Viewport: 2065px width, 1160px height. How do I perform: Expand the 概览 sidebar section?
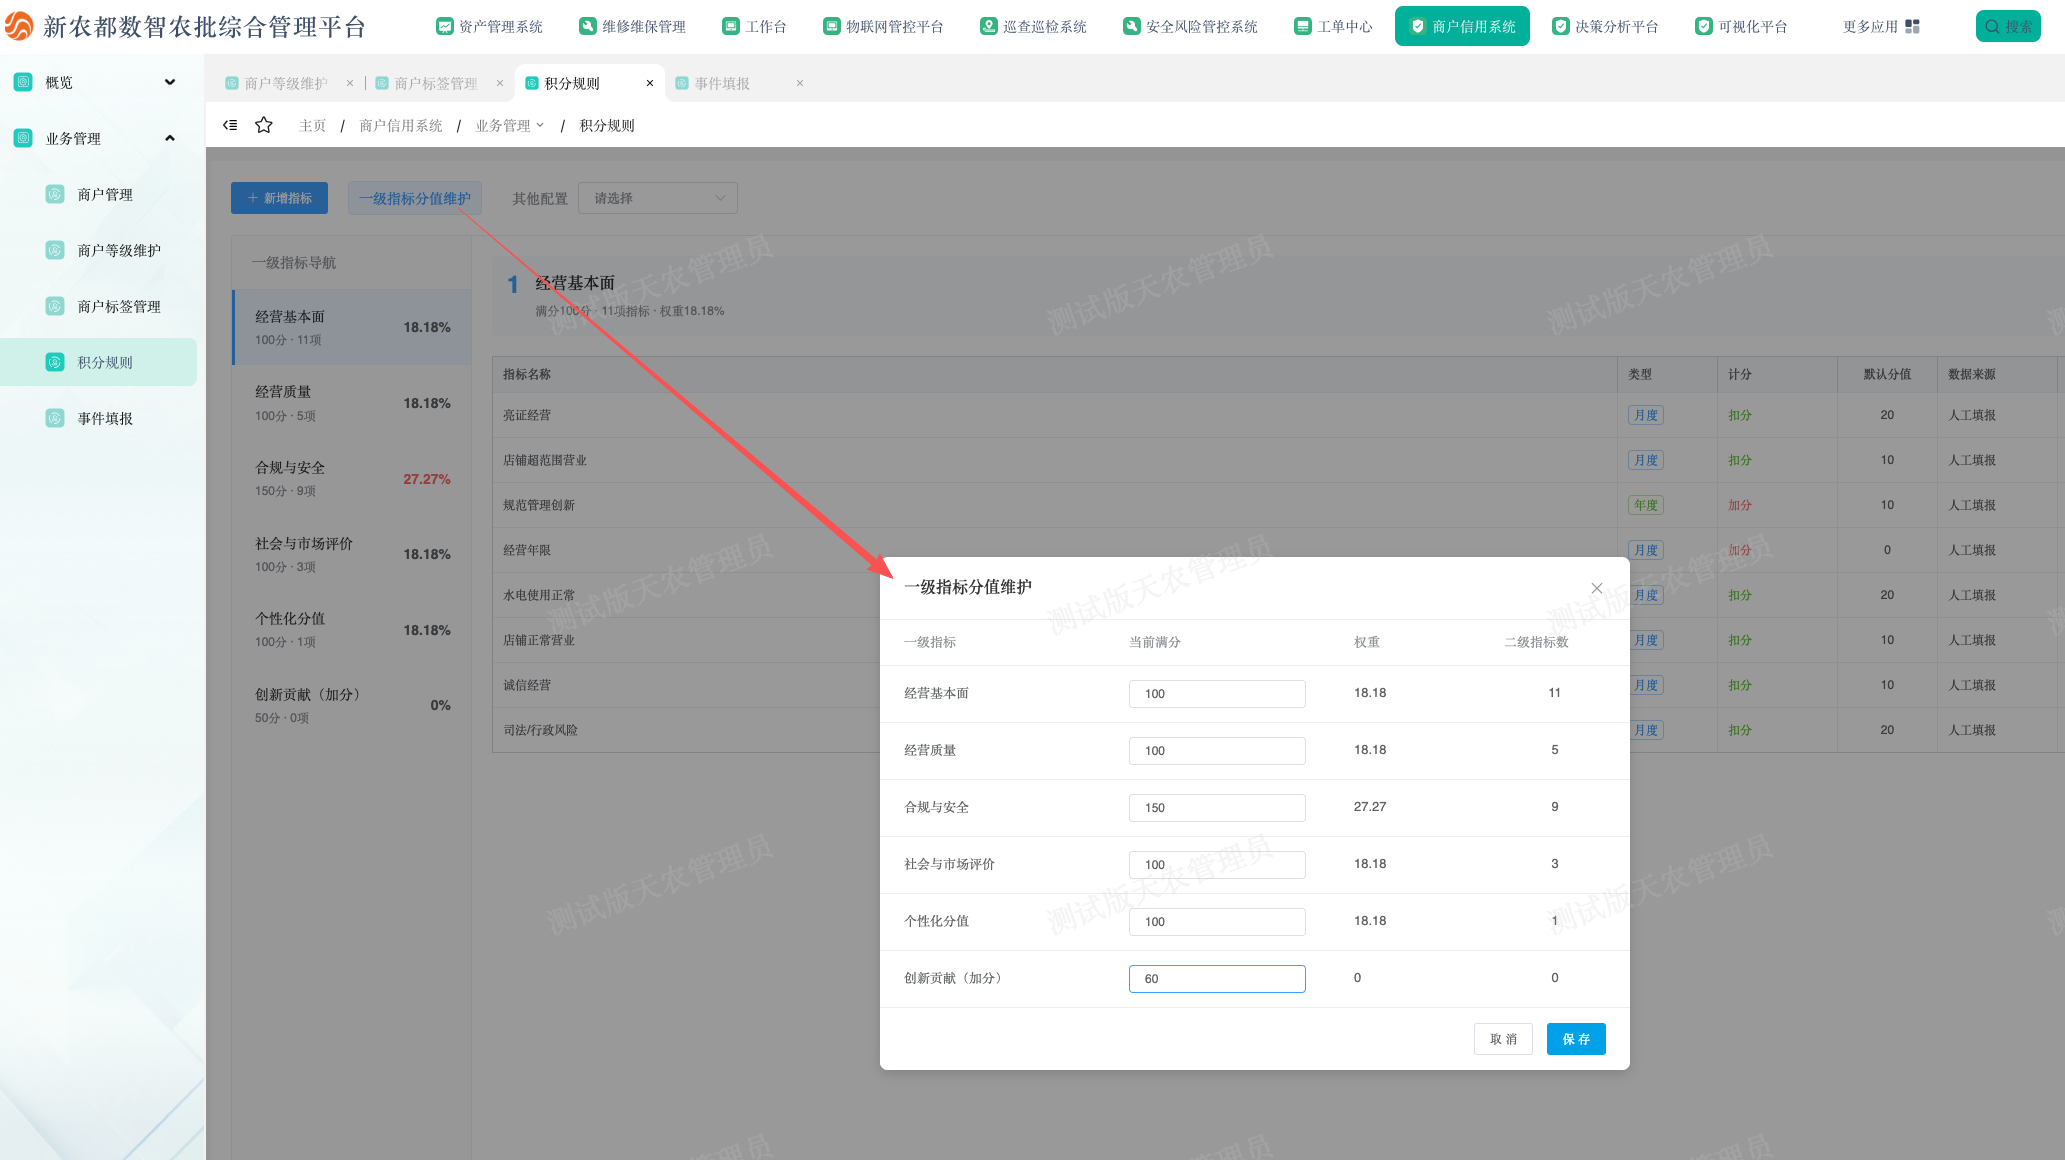tap(170, 82)
